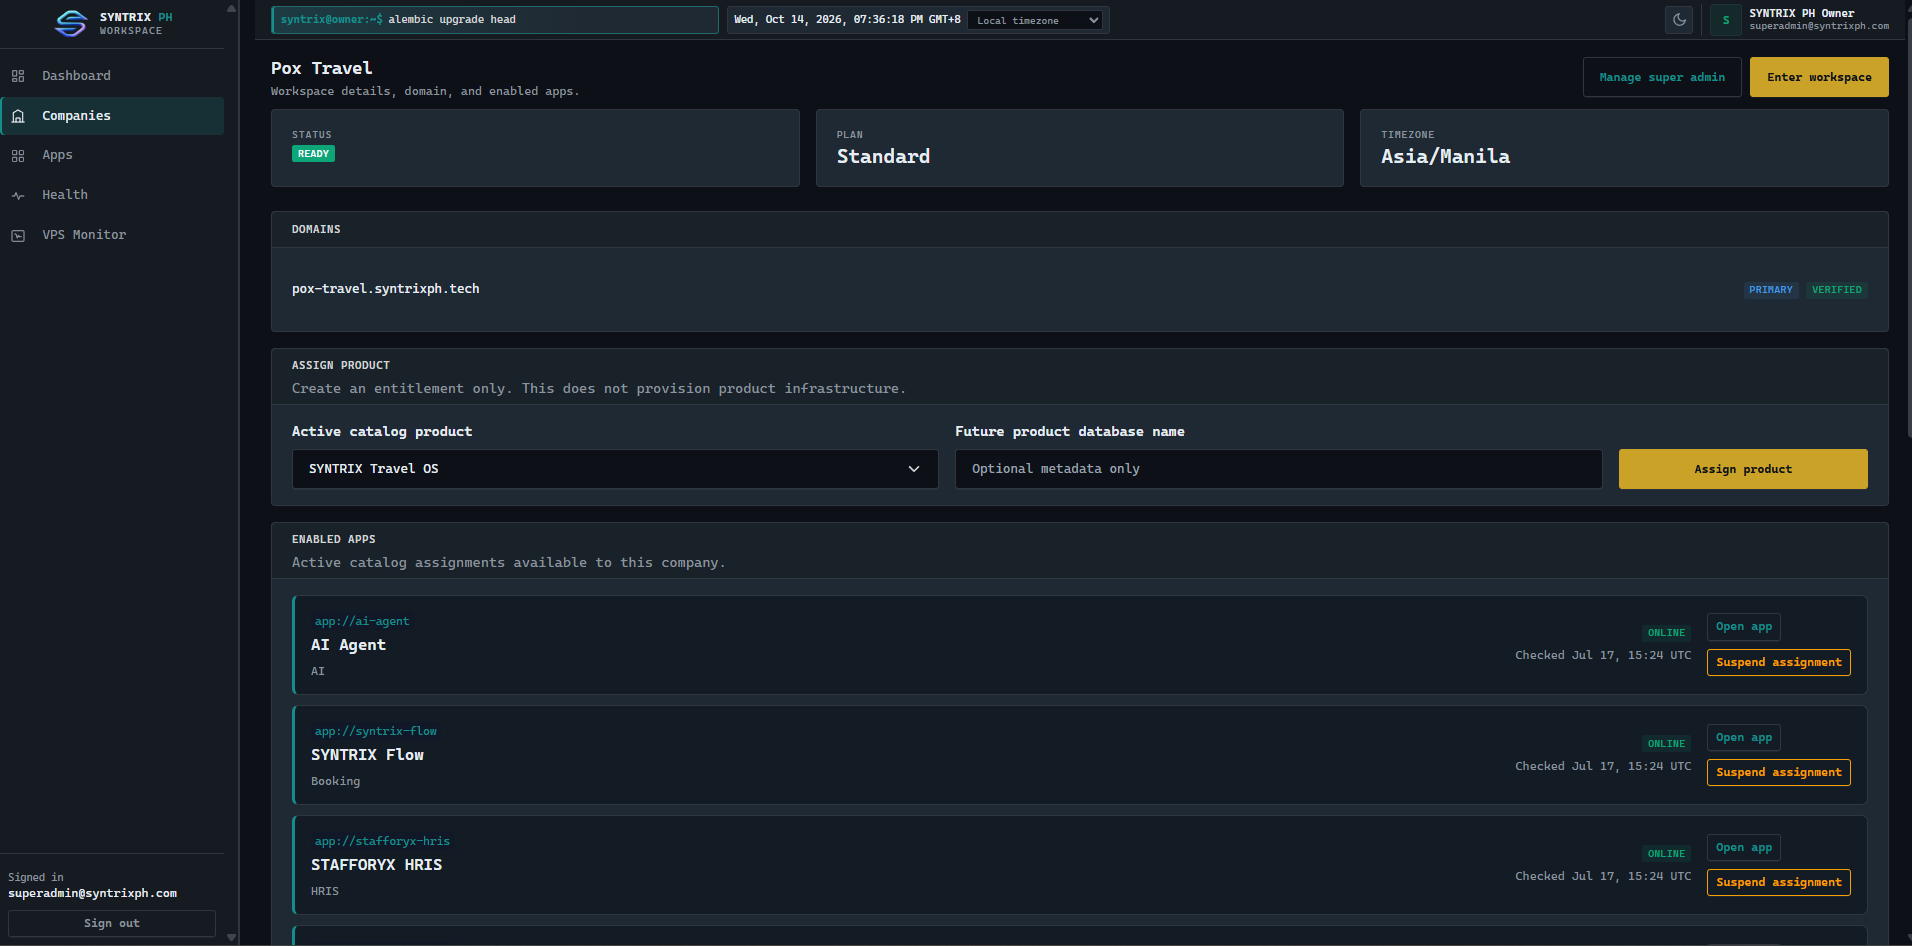This screenshot has height=946, width=1912.
Task: Open the Health menu item
Action: (x=112, y=195)
